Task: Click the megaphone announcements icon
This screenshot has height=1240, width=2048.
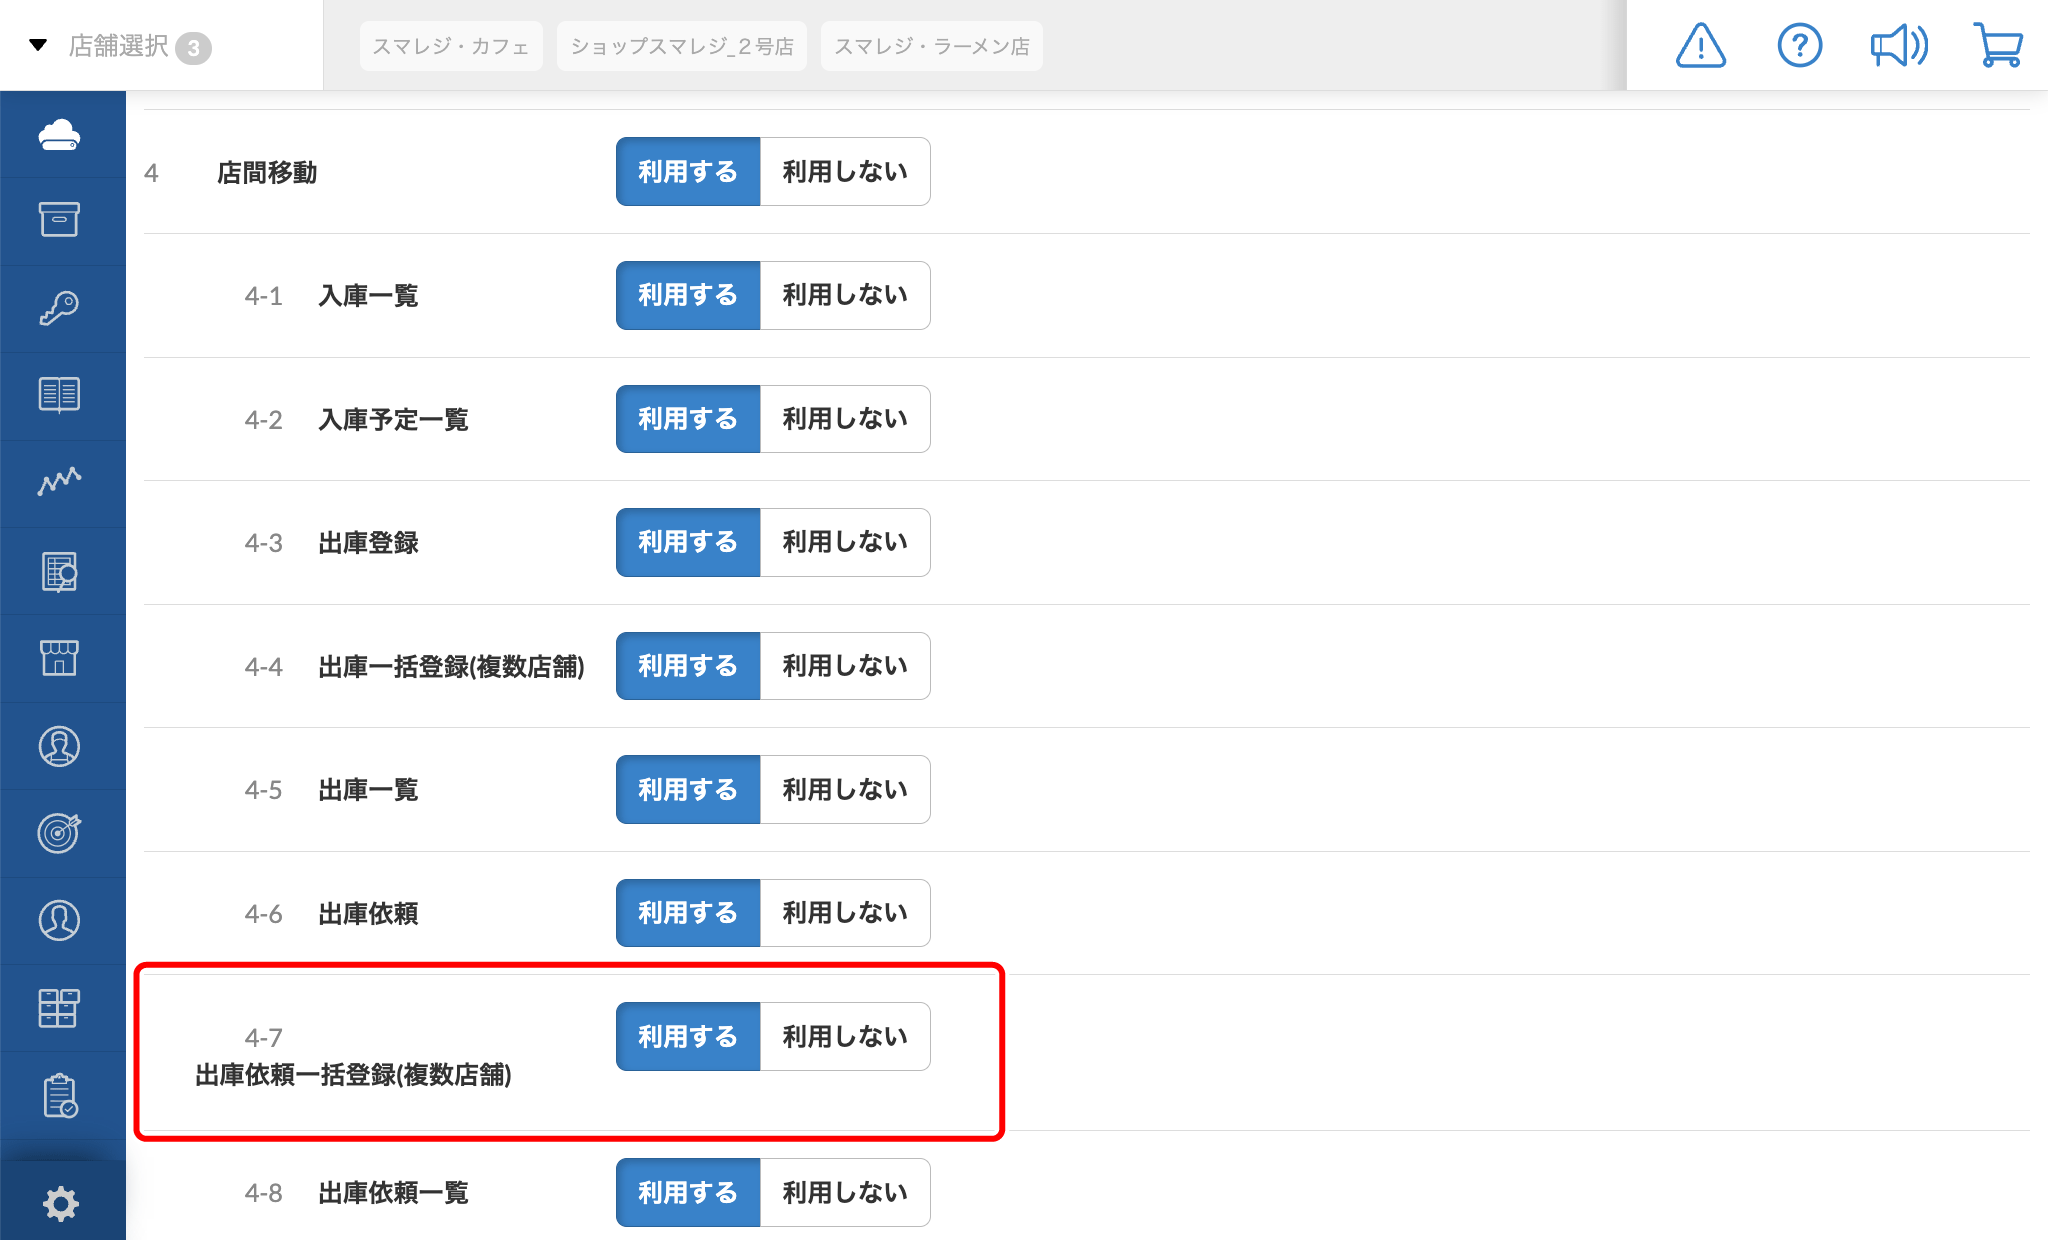Action: (1899, 46)
